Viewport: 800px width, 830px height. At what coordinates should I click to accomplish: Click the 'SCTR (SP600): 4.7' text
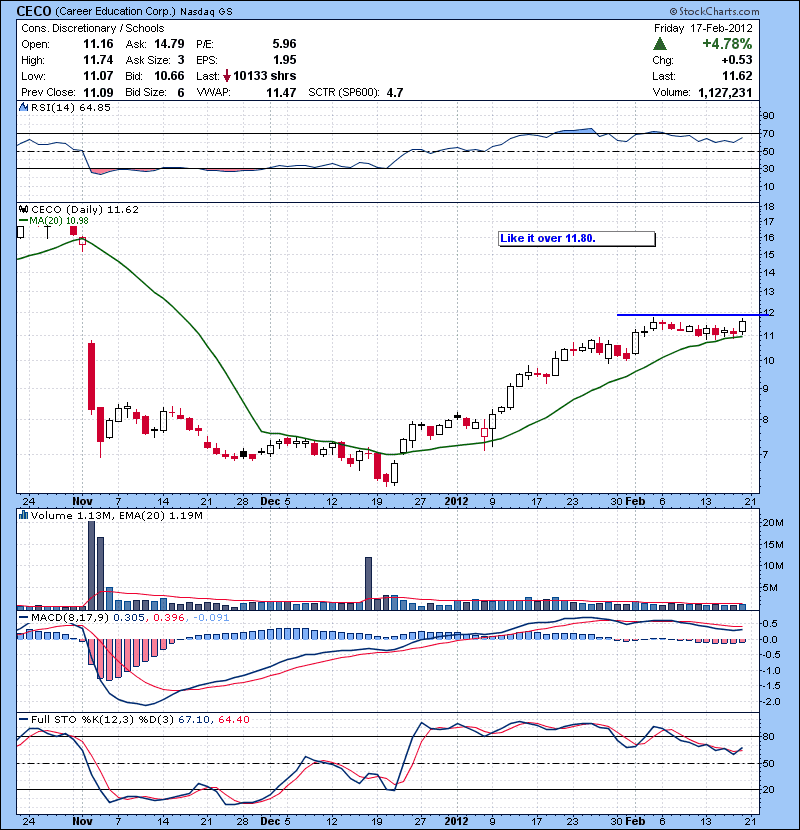pos(356,93)
